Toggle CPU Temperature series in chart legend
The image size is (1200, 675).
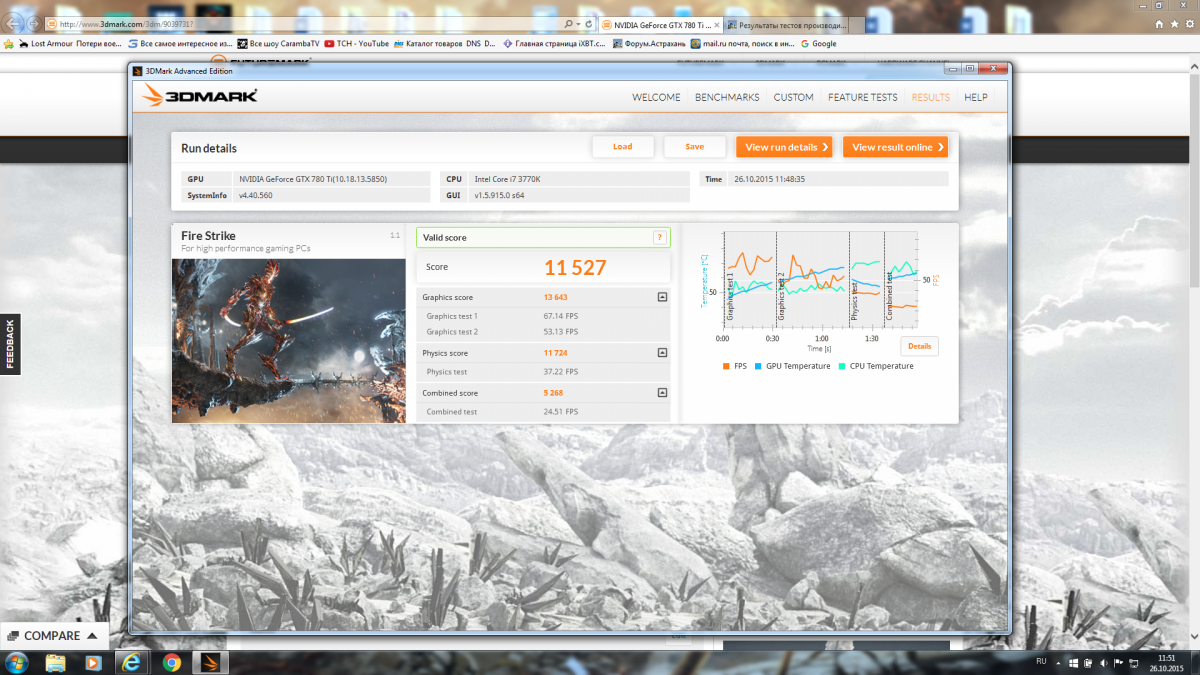pyautogui.click(x=875, y=366)
